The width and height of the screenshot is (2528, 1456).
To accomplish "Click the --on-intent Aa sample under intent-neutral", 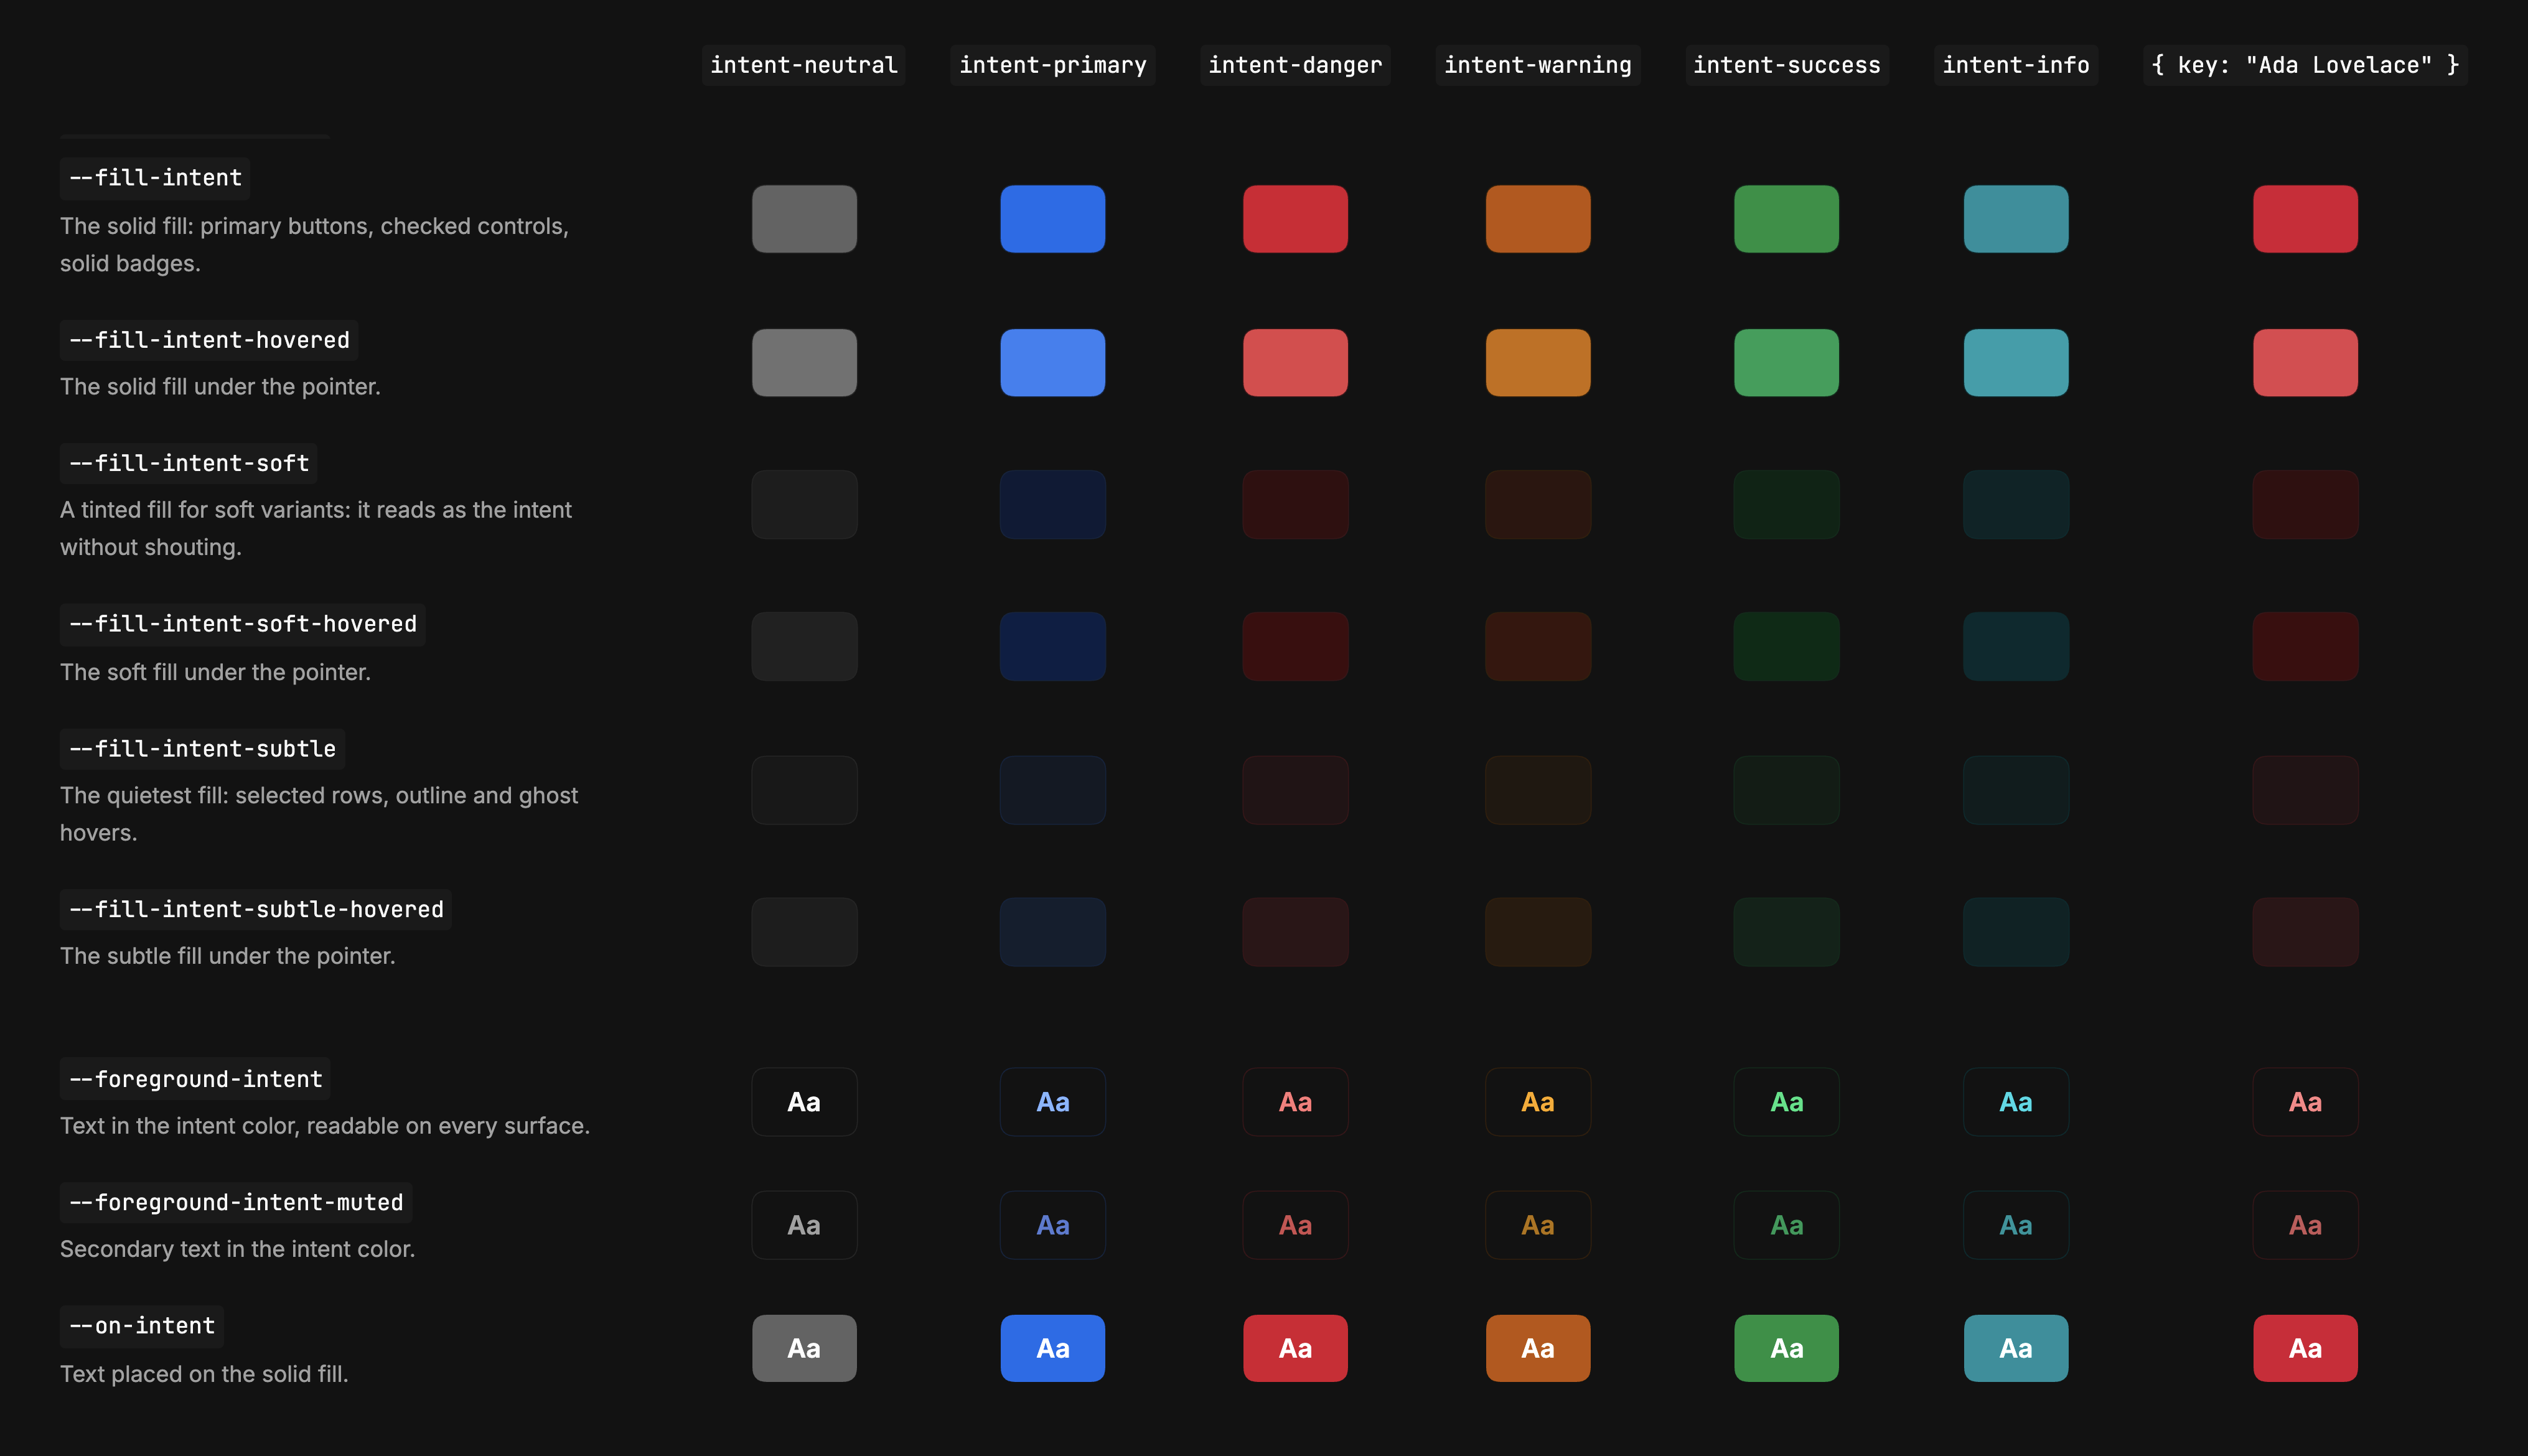I will [x=804, y=1348].
